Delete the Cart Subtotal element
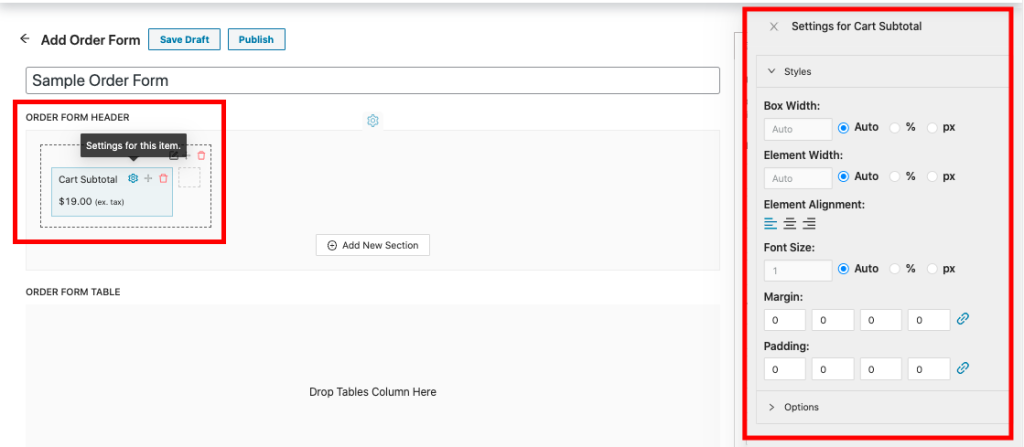 [x=164, y=179]
